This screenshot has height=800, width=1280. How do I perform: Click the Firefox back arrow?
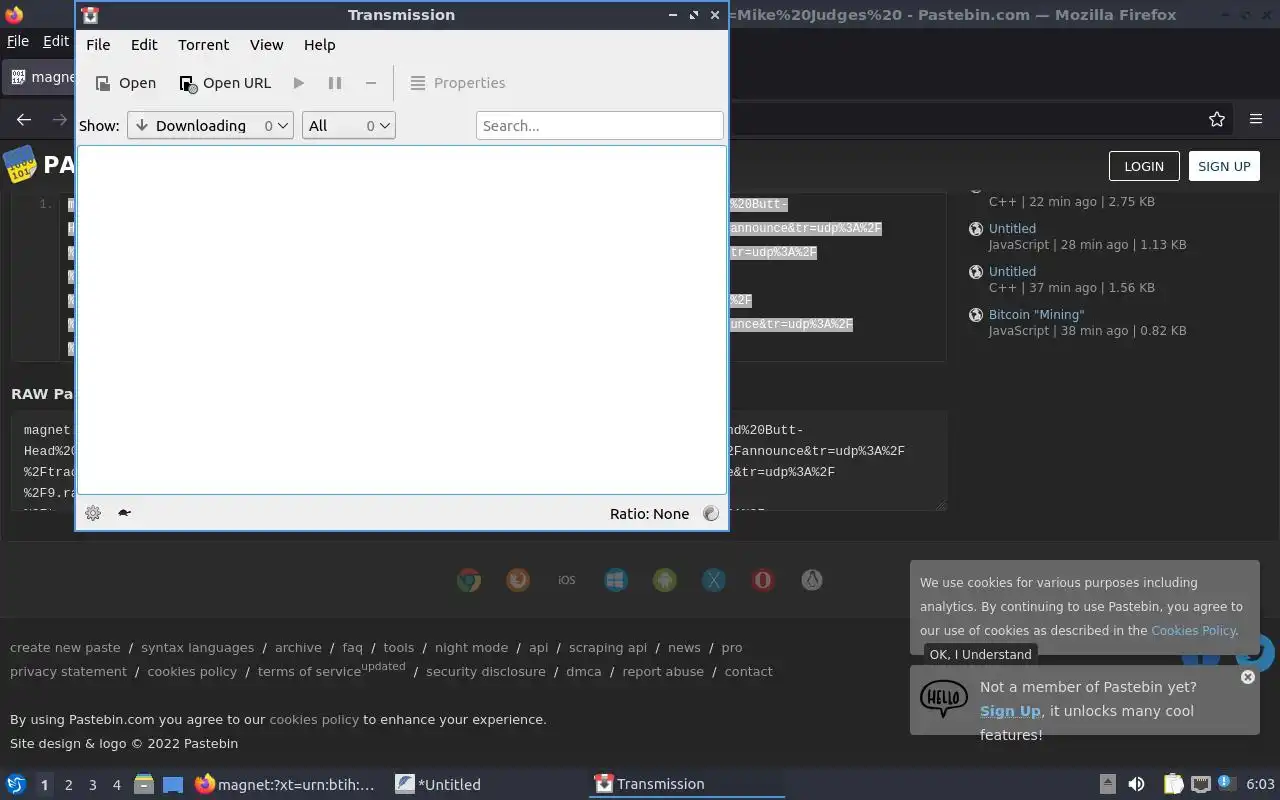point(24,120)
